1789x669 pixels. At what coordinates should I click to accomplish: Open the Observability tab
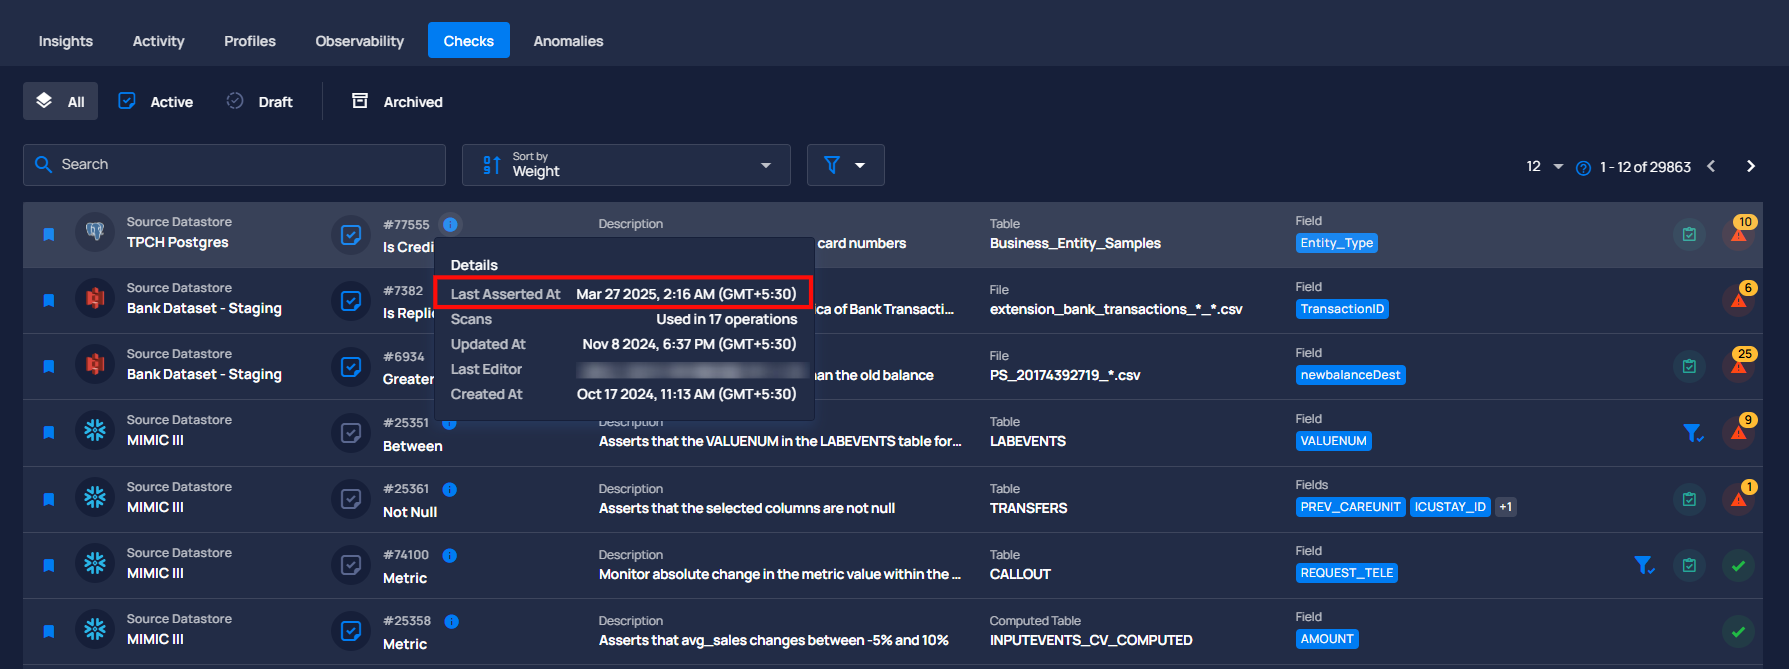click(360, 41)
